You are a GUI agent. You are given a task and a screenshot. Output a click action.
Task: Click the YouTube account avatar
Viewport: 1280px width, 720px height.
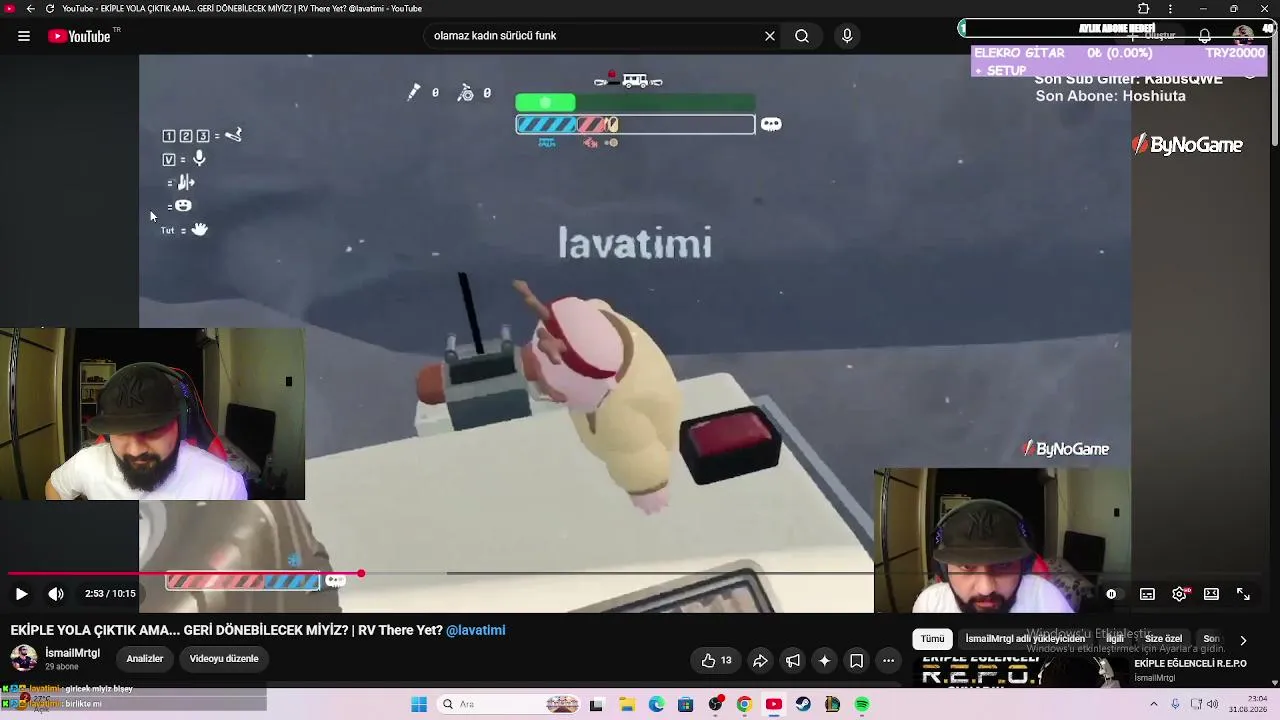(x=1243, y=36)
